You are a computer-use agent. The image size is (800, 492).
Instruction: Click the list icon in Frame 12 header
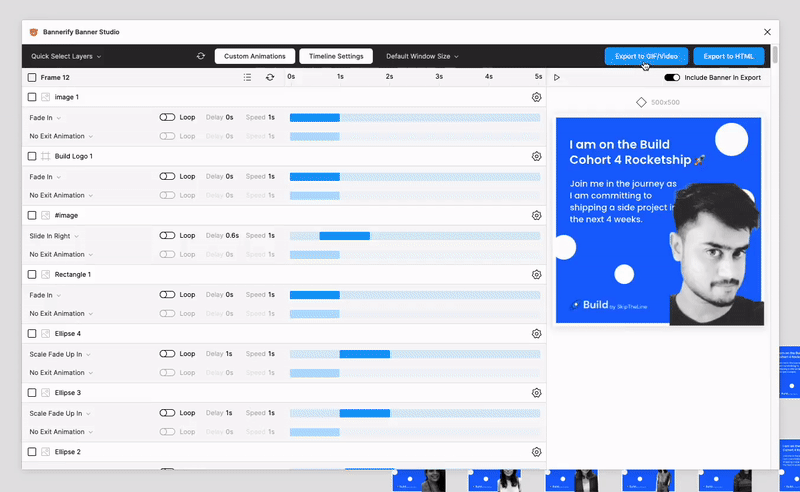point(247,77)
